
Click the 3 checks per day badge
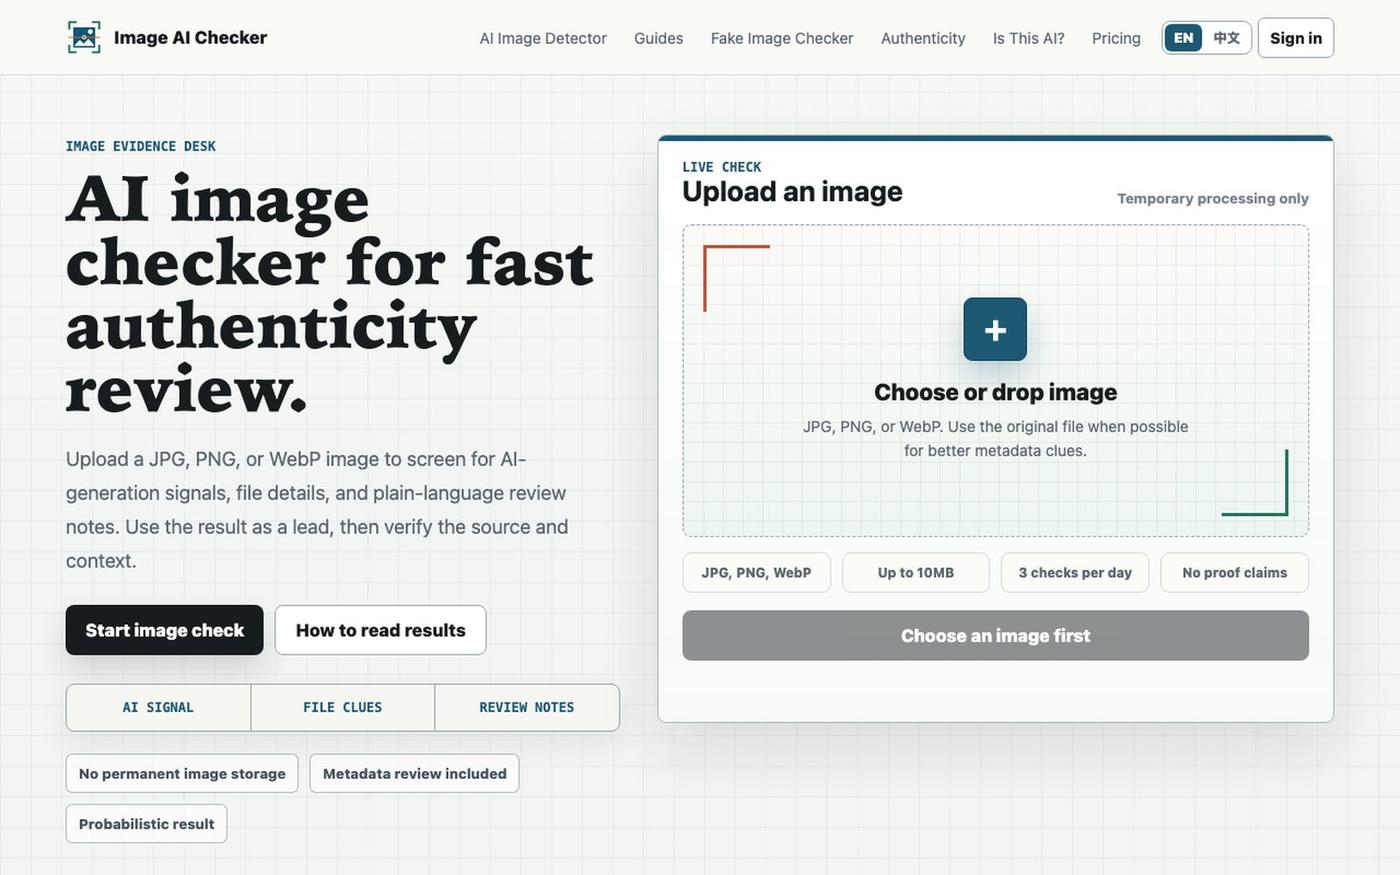1075,572
